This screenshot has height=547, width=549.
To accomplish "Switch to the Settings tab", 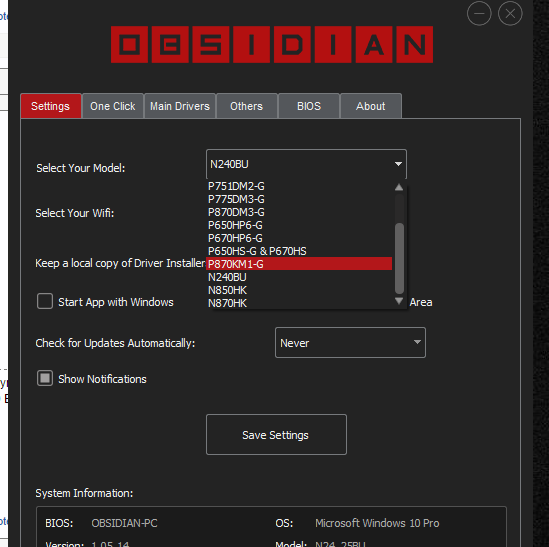I will pyautogui.click(x=51, y=106).
